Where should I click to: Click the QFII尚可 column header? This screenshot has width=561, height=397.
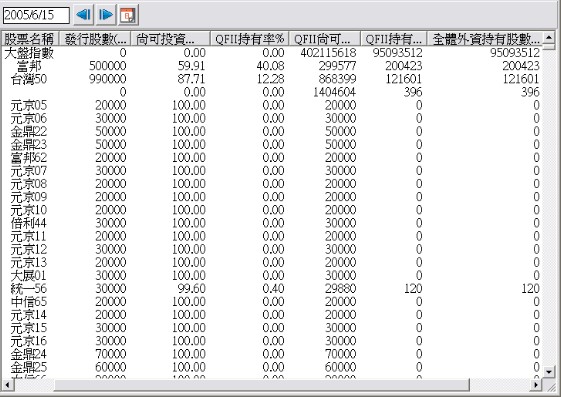(x=325, y=39)
